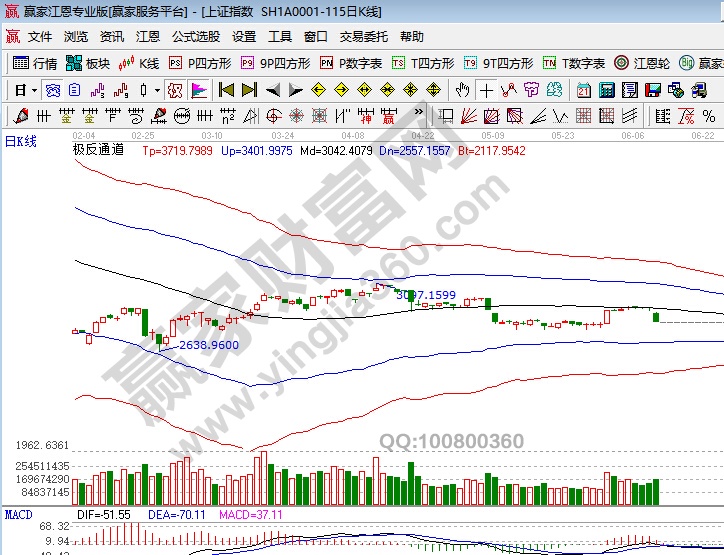Expand the candlestick style dropdown arrow
This screenshot has width=724, height=555.
[157, 89]
